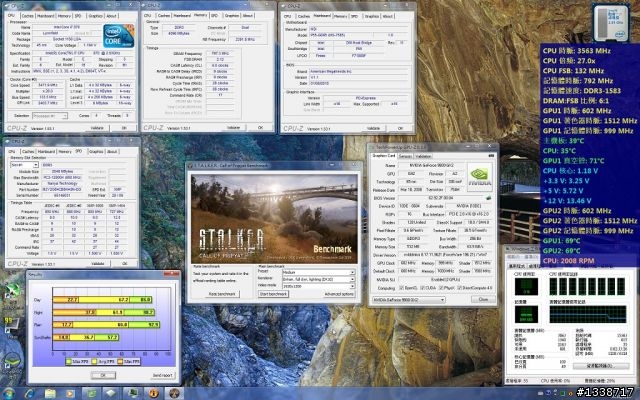Screen dimensions: 640x400
Task: Open the green arrow desktop shortcut above the 99 icon
Action: click(x=11, y=292)
